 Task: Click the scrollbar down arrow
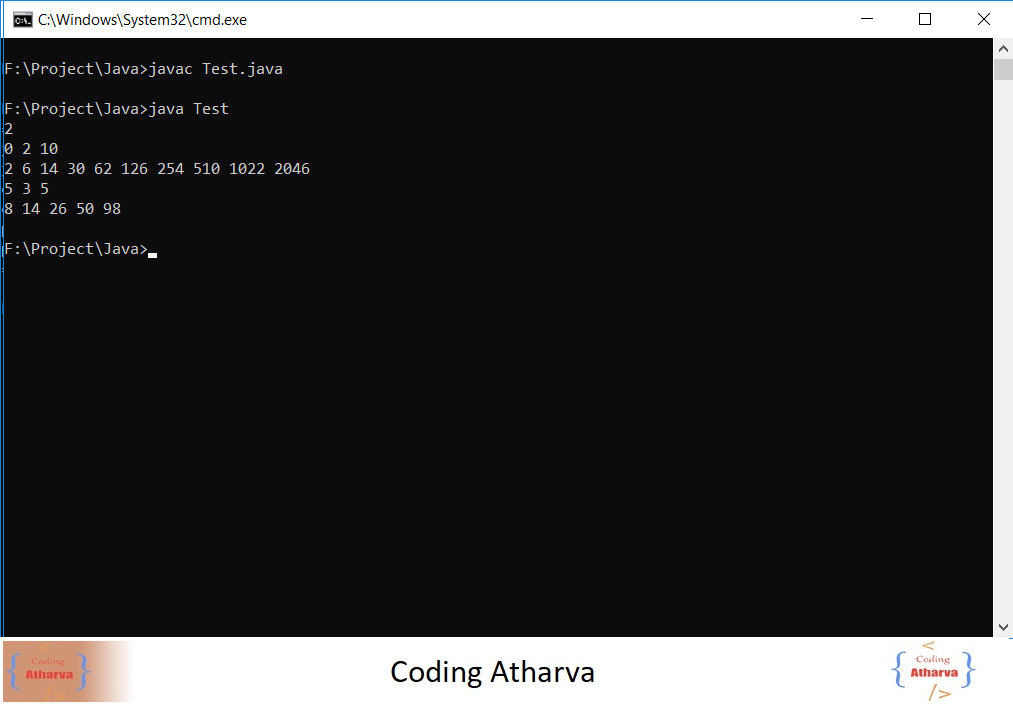coord(1003,627)
